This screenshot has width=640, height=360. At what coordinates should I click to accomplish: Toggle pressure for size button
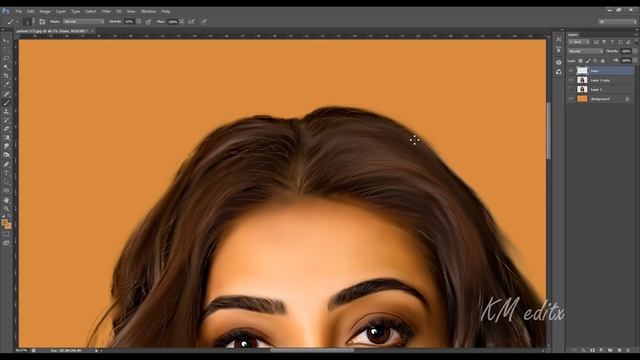(x=204, y=22)
